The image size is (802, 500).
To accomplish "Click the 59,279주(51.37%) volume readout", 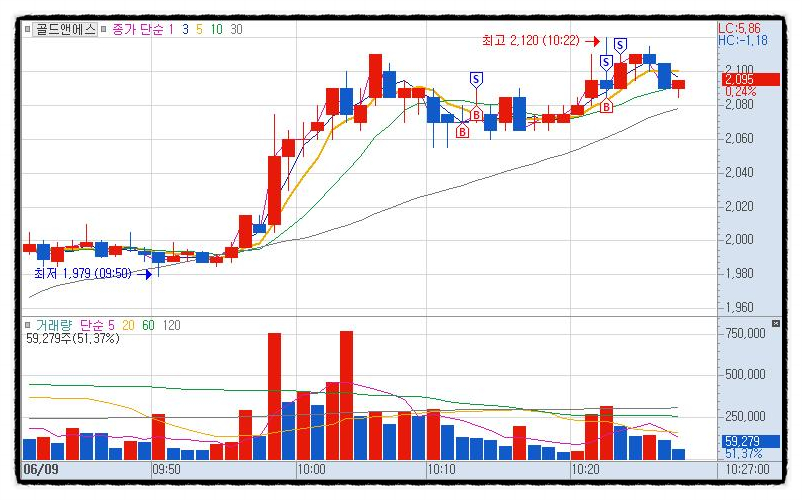I will (73, 338).
